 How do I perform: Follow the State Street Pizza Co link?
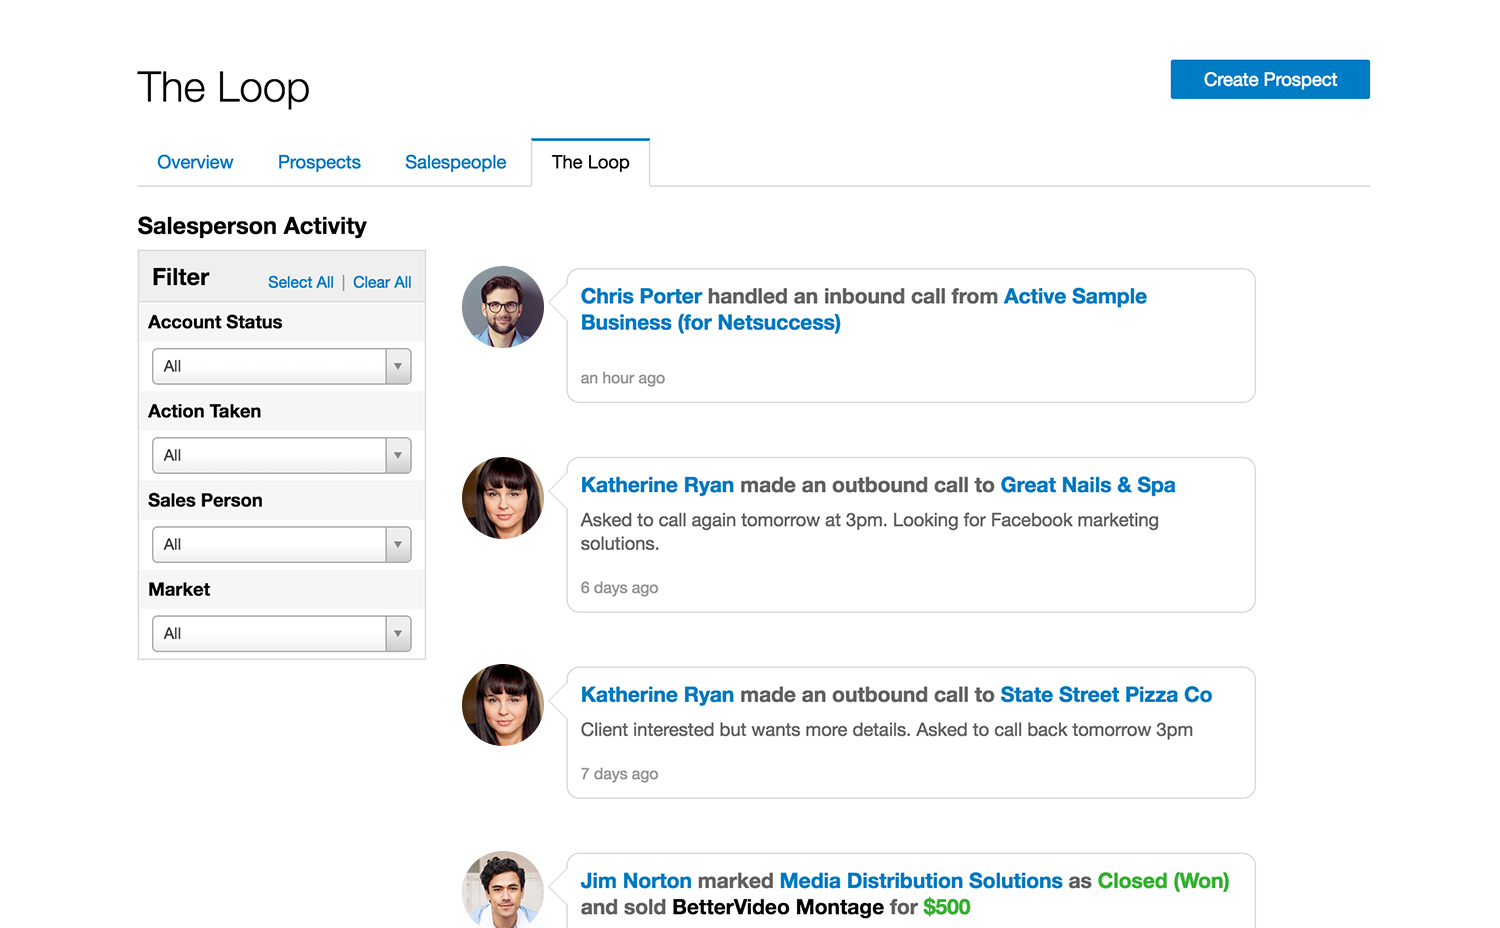1105,695
